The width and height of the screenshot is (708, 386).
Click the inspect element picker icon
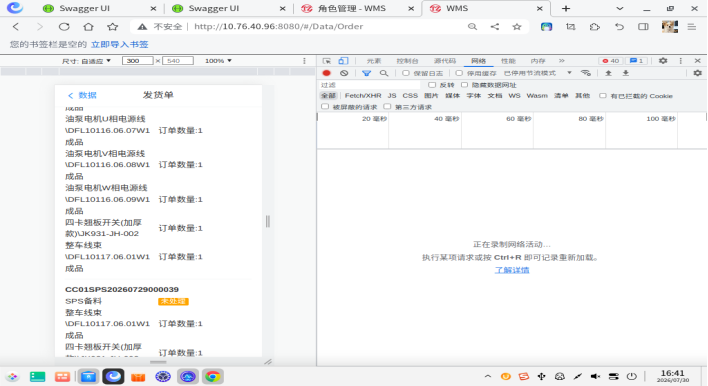click(326, 61)
